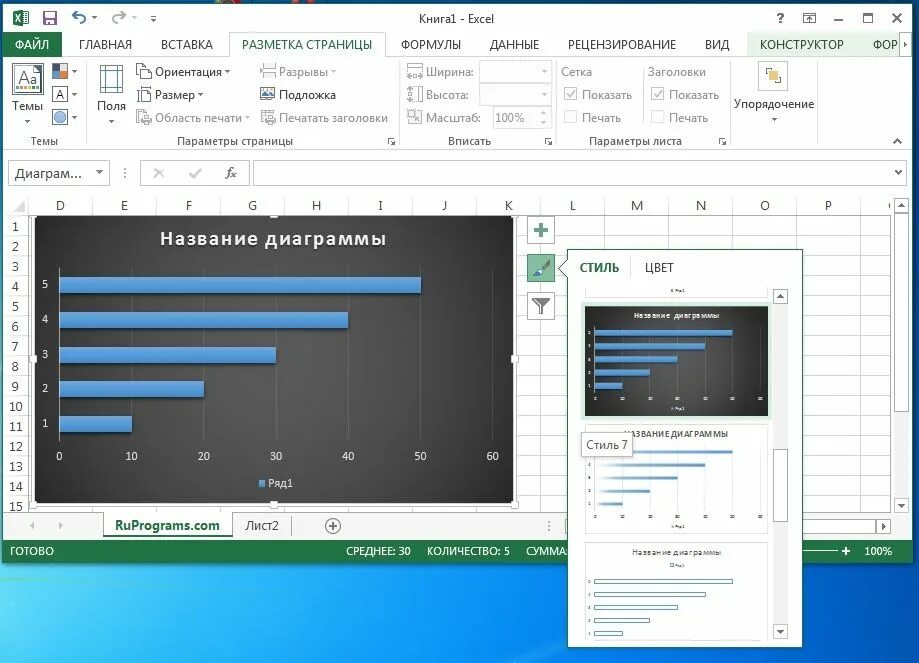Open the Поля margins menu
Image resolution: width=919 pixels, height=663 pixels.
click(x=111, y=94)
